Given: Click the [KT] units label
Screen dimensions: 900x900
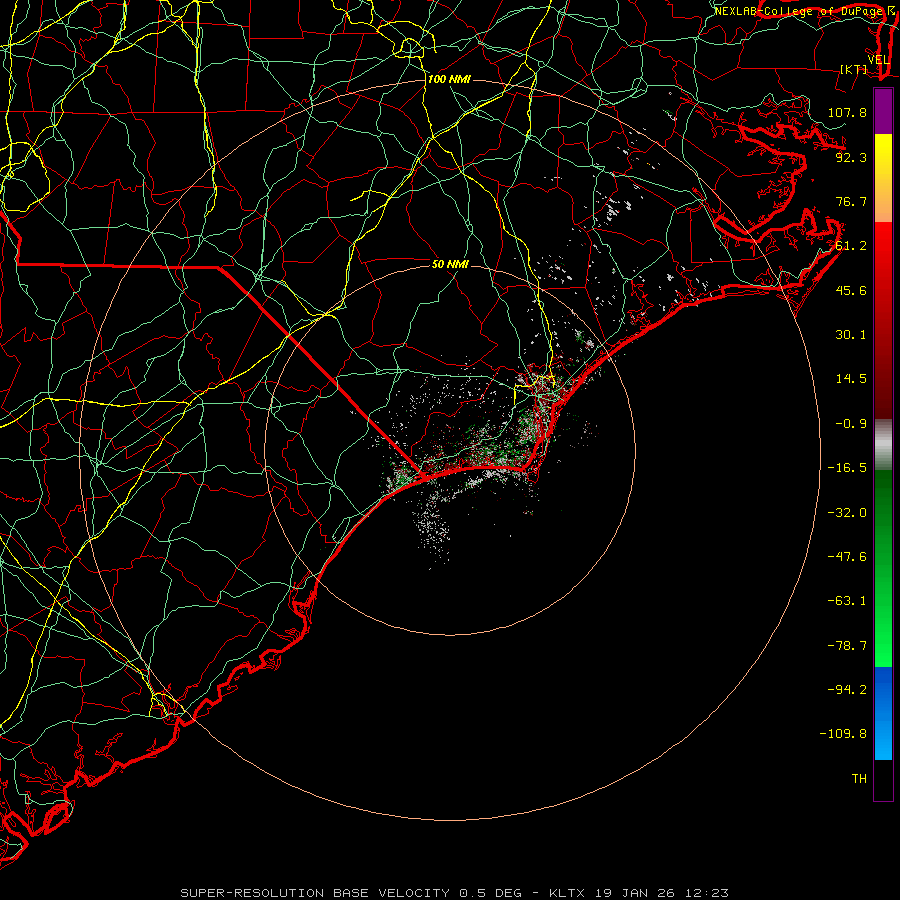Looking at the screenshot, I should tap(854, 69).
